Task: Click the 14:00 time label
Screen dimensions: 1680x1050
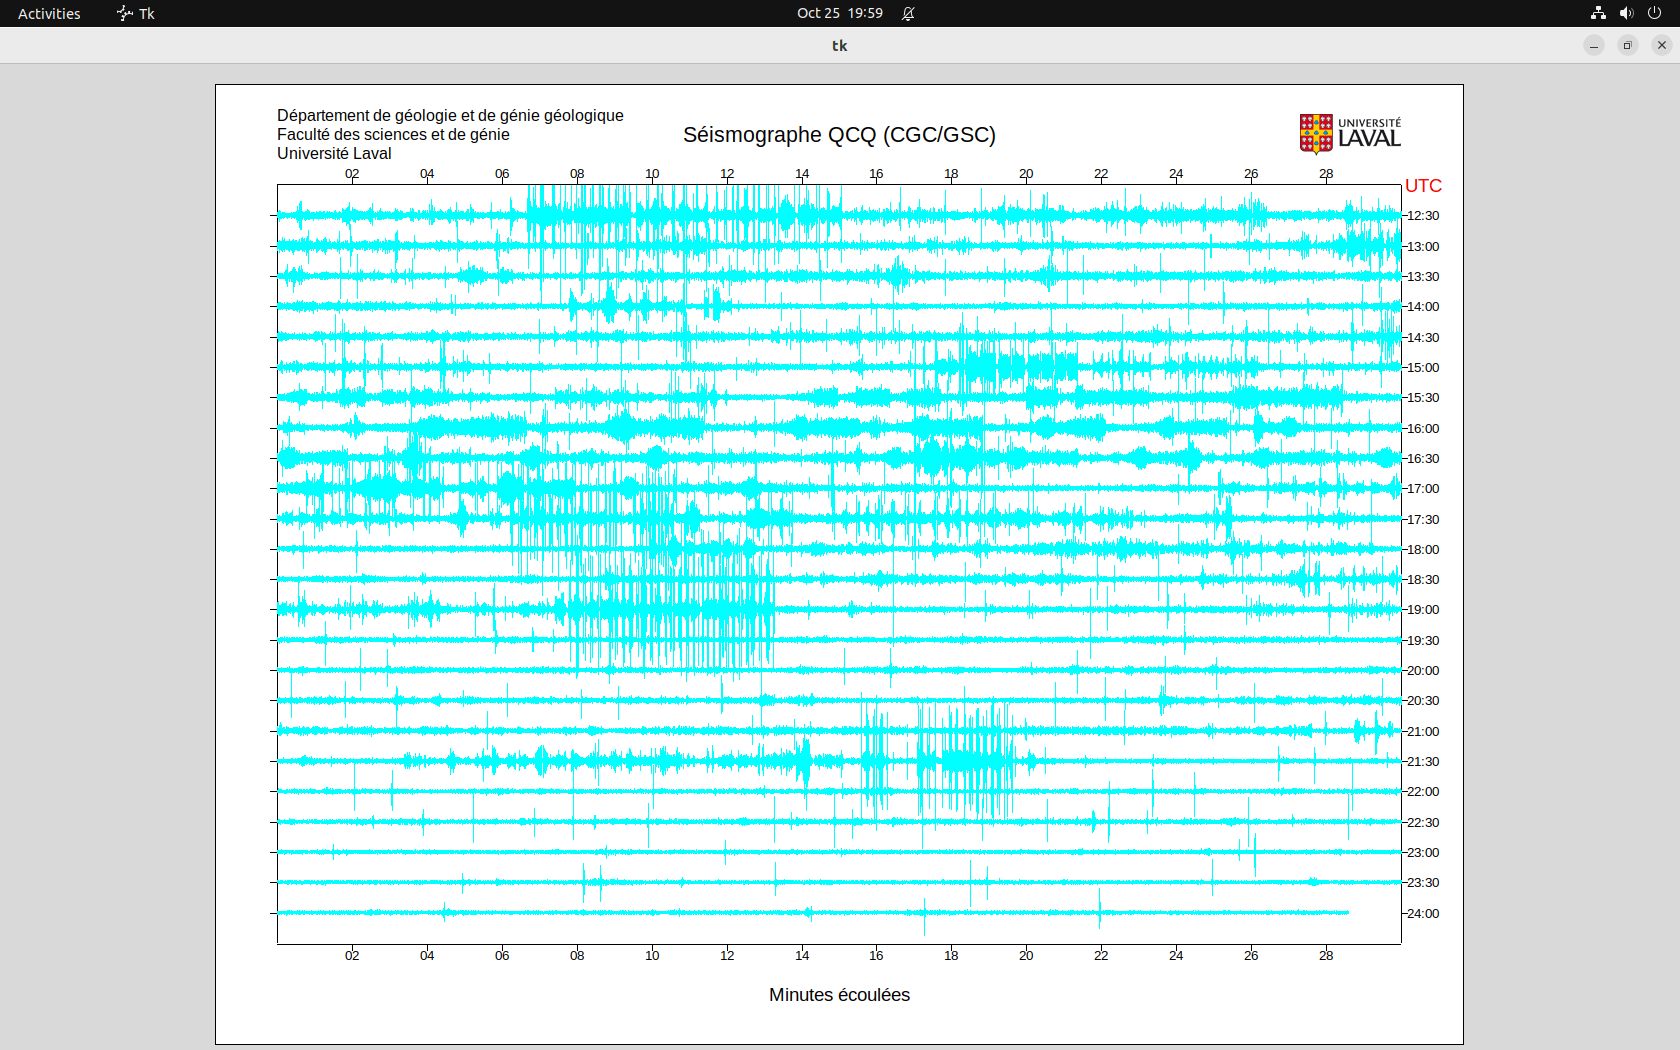Action: click(x=1423, y=307)
